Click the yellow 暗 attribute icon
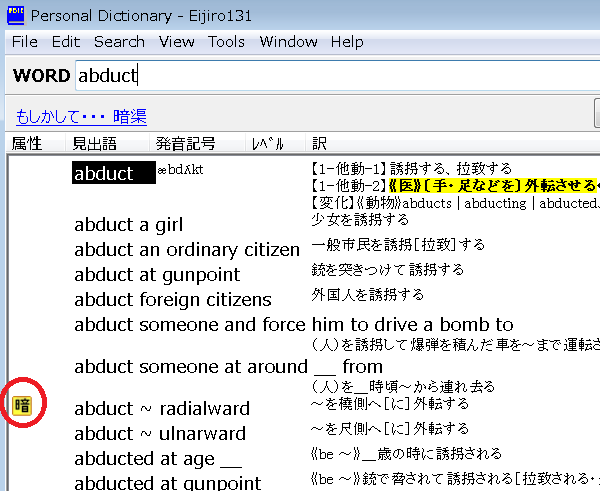 pyautogui.click(x=22, y=406)
